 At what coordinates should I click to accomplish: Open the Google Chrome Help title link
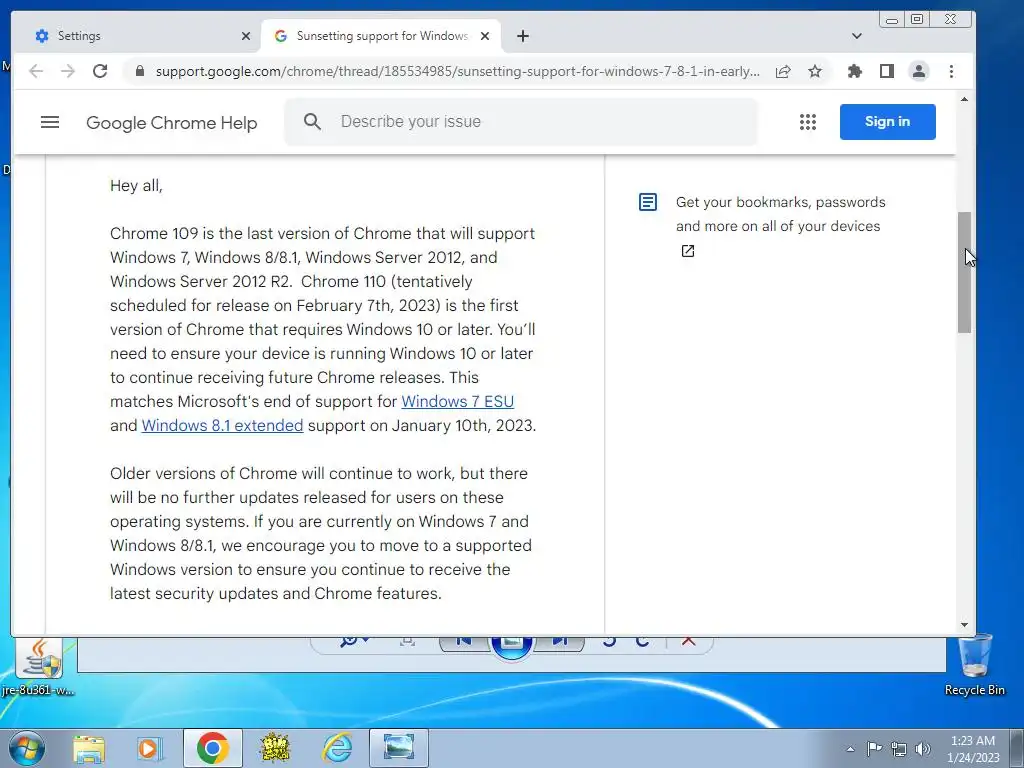(172, 123)
